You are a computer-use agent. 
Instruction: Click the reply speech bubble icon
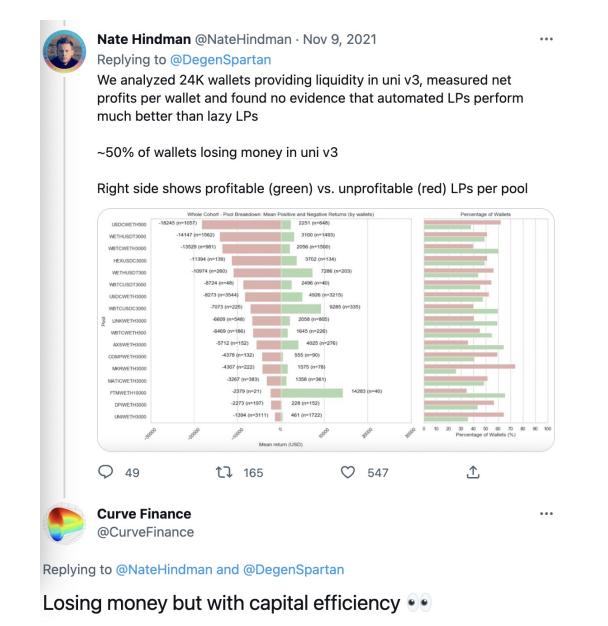click(x=105, y=472)
